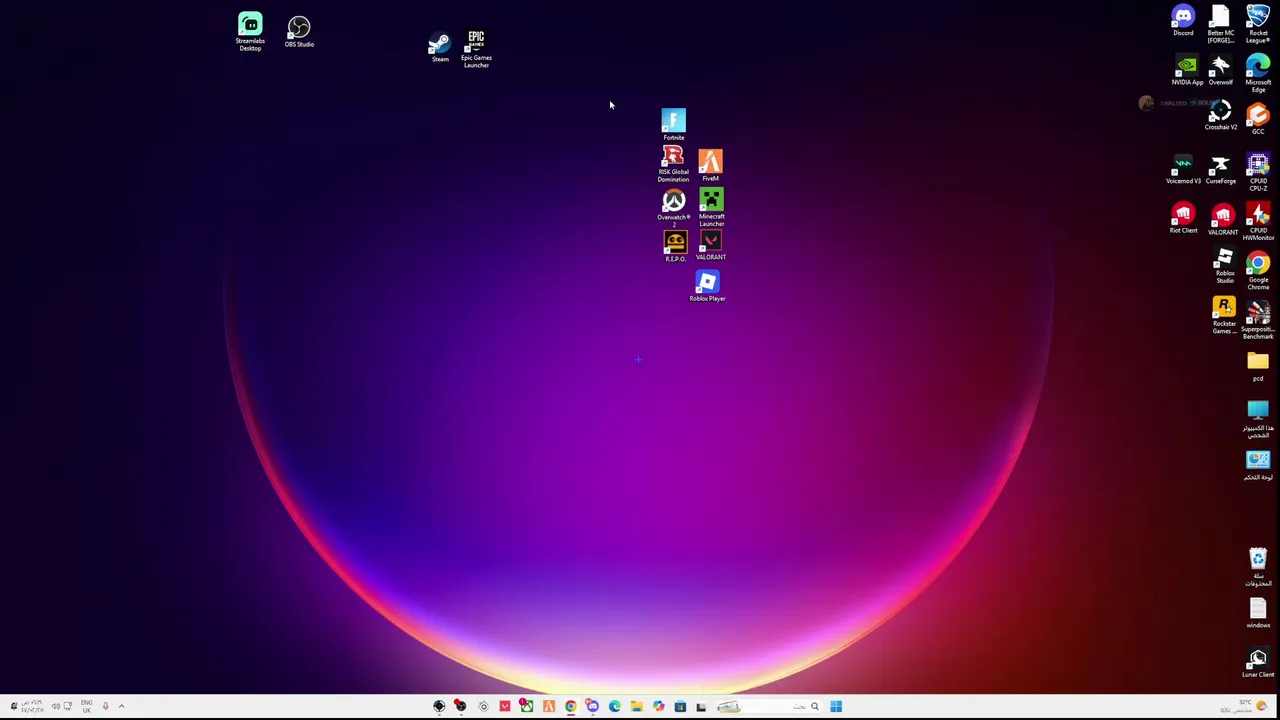
Task: Select the Rockstar Games Launcher icon
Action: click(1224, 316)
